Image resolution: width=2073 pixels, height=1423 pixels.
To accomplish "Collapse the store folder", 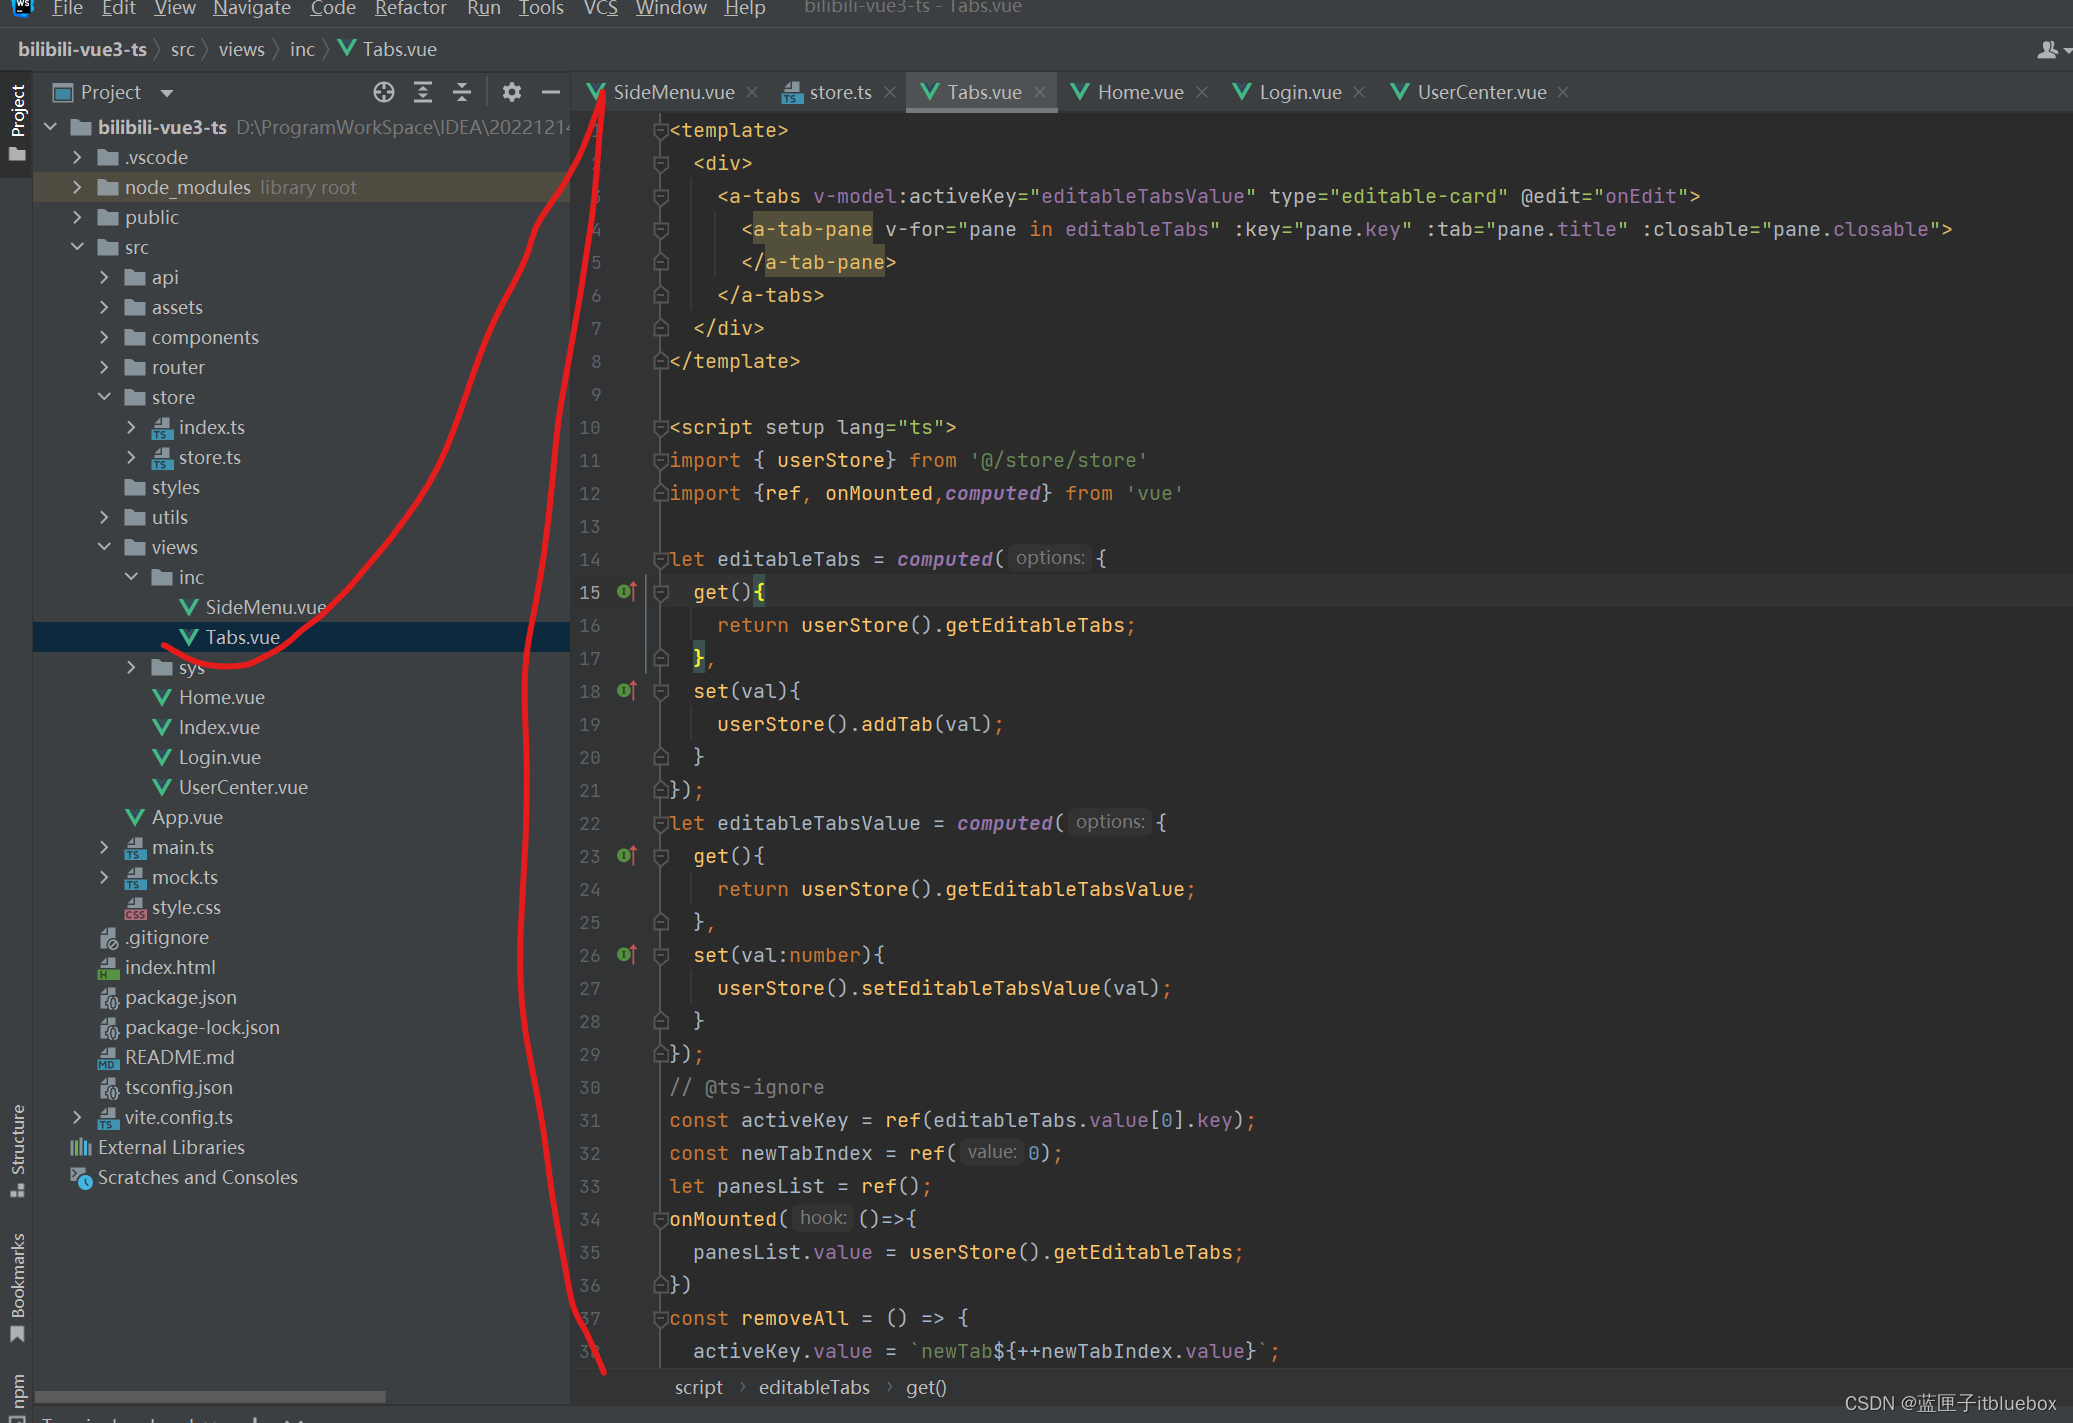I will (105, 397).
